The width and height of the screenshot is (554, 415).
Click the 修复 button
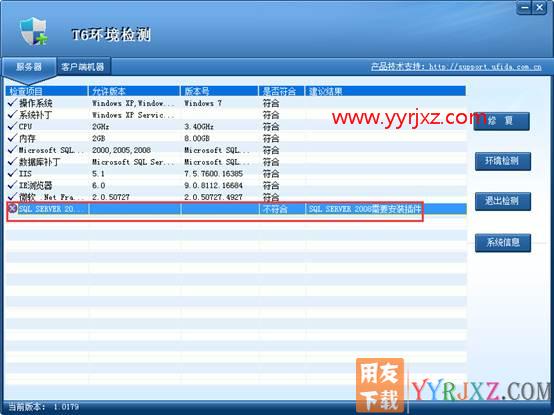tap(501, 121)
